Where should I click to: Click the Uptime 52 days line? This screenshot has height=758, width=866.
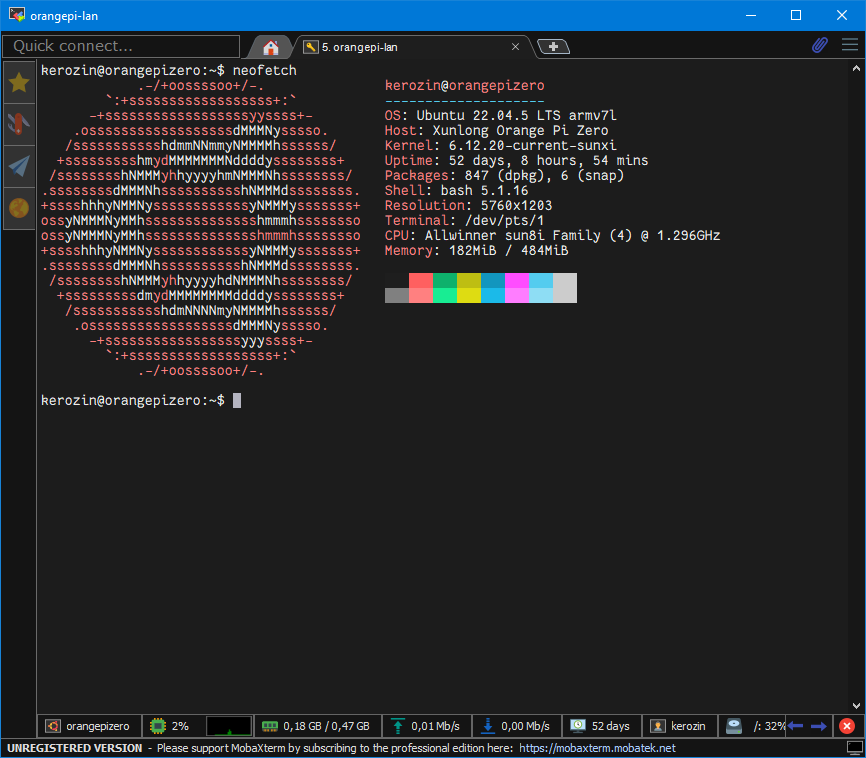pos(516,160)
